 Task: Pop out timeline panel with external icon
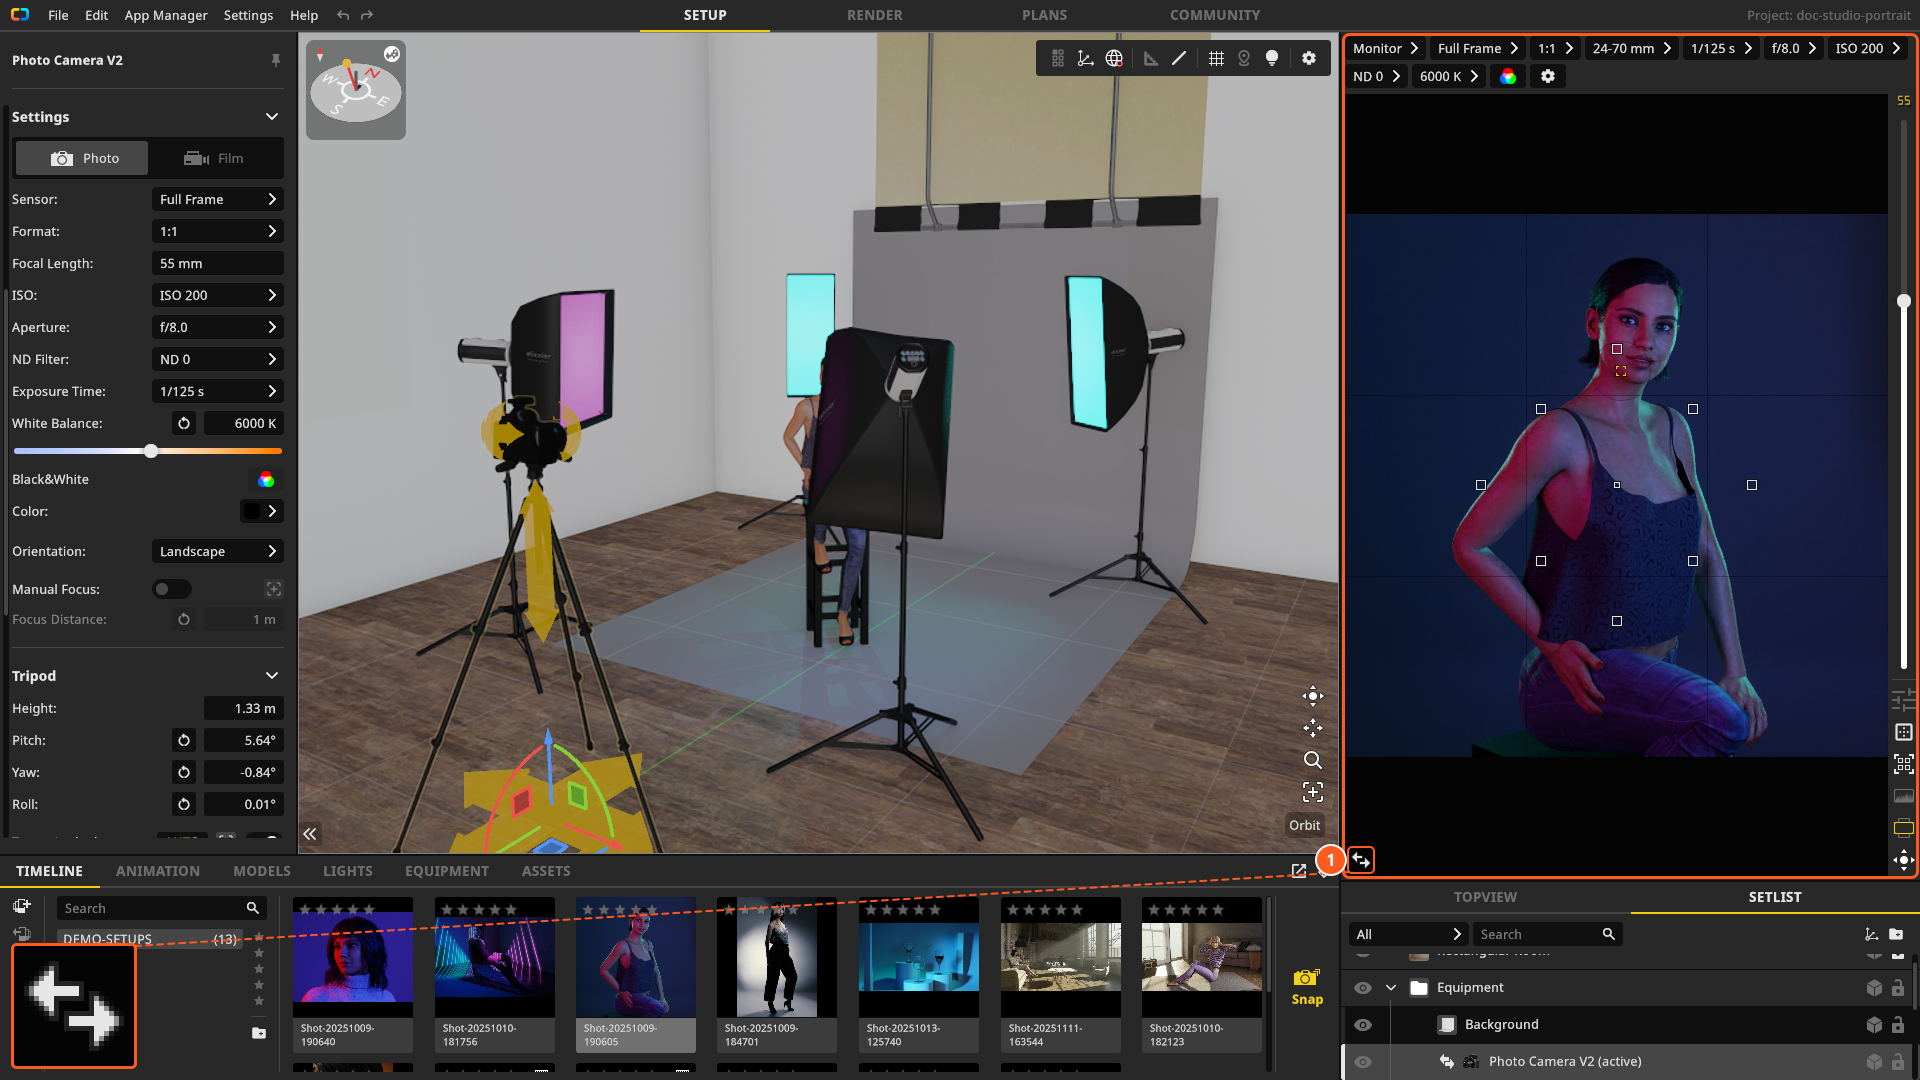pyautogui.click(x=1298, y=871)
